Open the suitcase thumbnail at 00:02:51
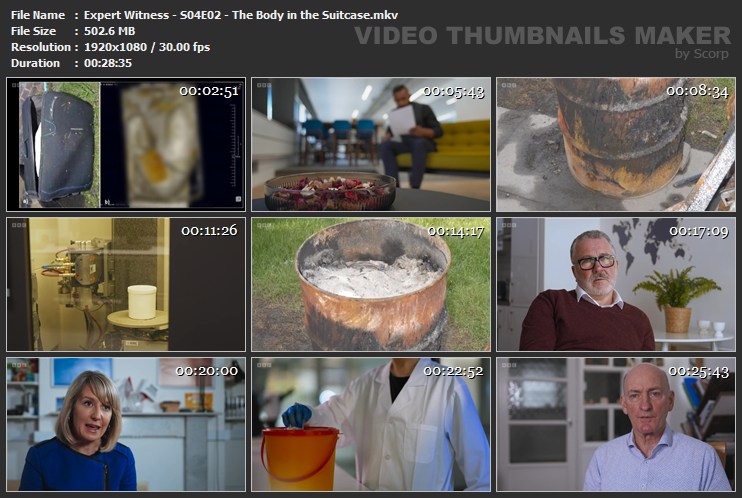742x498 pixels. (x=126, y=144)
